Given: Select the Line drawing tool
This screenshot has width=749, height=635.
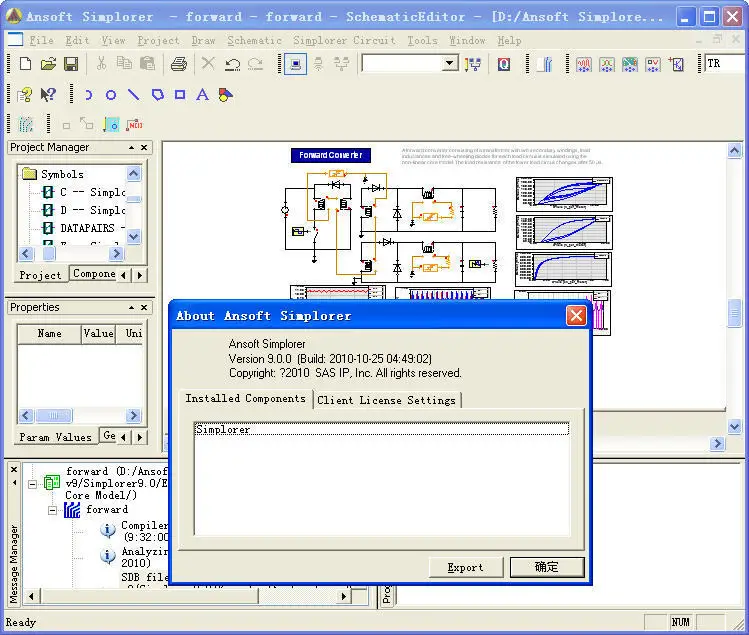Looking at the screenshot, I should coord(134,95).
